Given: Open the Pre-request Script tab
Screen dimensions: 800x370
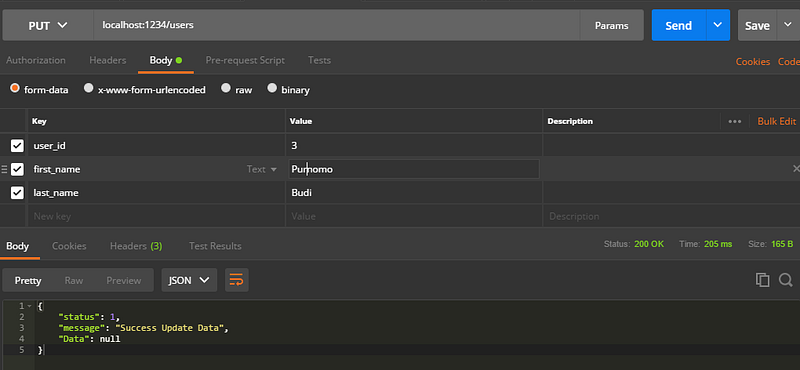Looking at the screenshot, I should click(245, 60).
